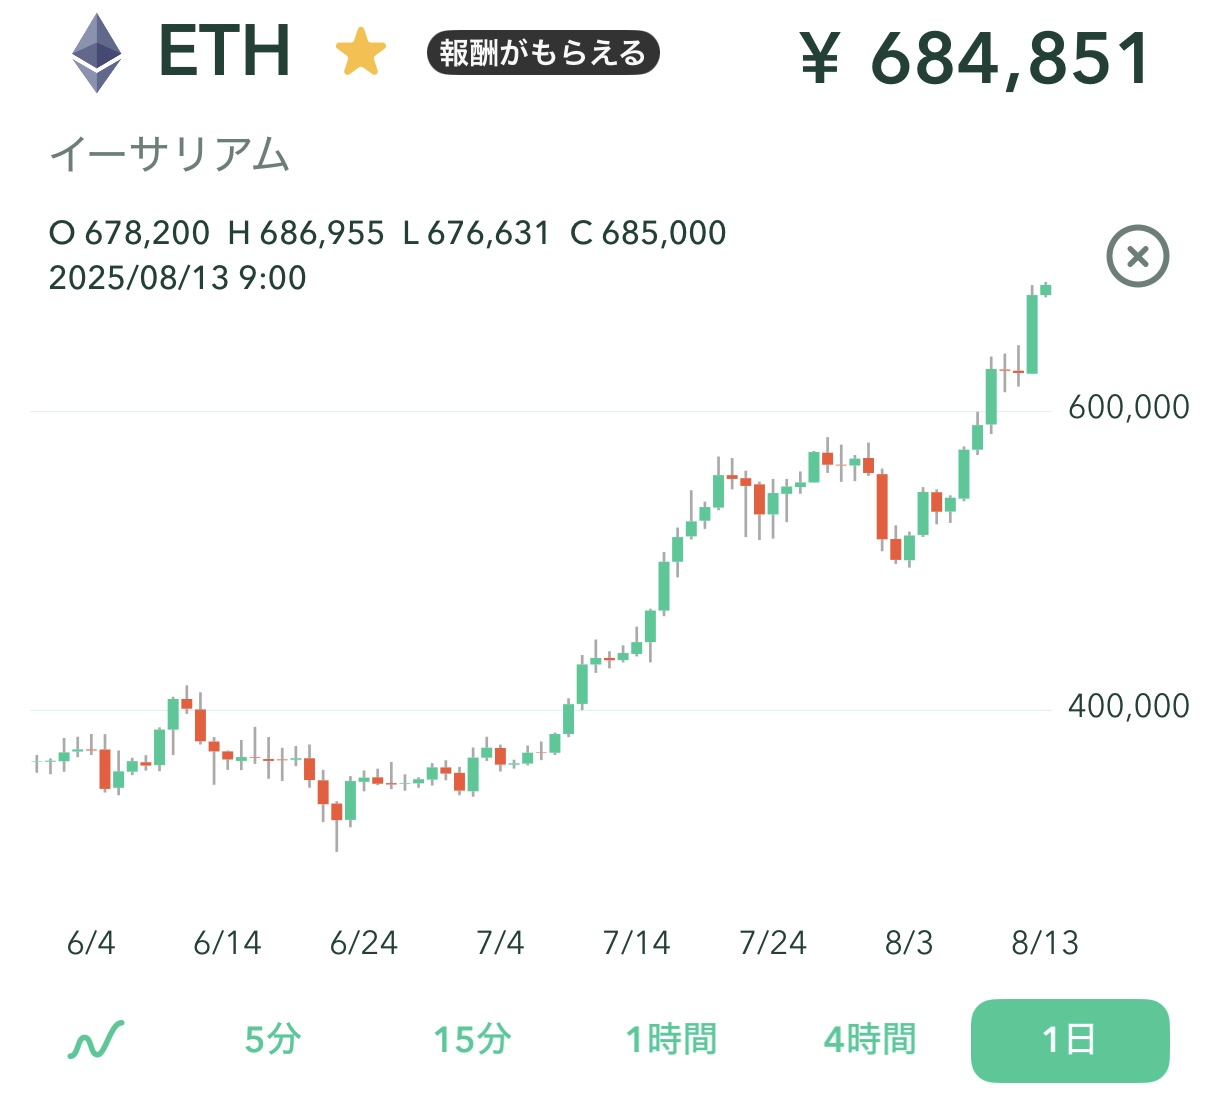The height and width of the screenshot is (1101, 1205).
Task: Select the 1日 daily interval button
Action: [x=1069, y=1040]
